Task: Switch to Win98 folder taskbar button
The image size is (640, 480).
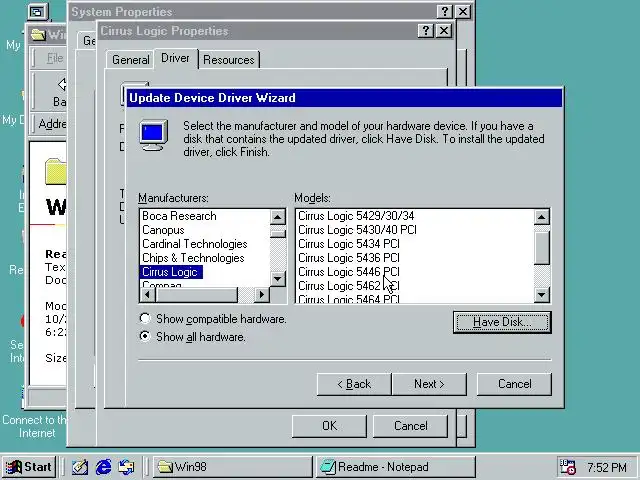Action: pos(233,467)
